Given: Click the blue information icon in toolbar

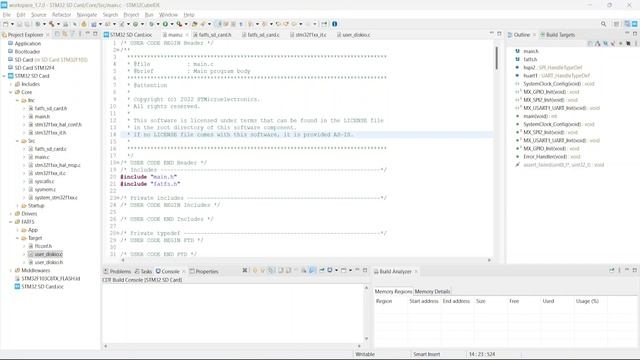Looking at the screenshot, I should [x=334, y=24].
